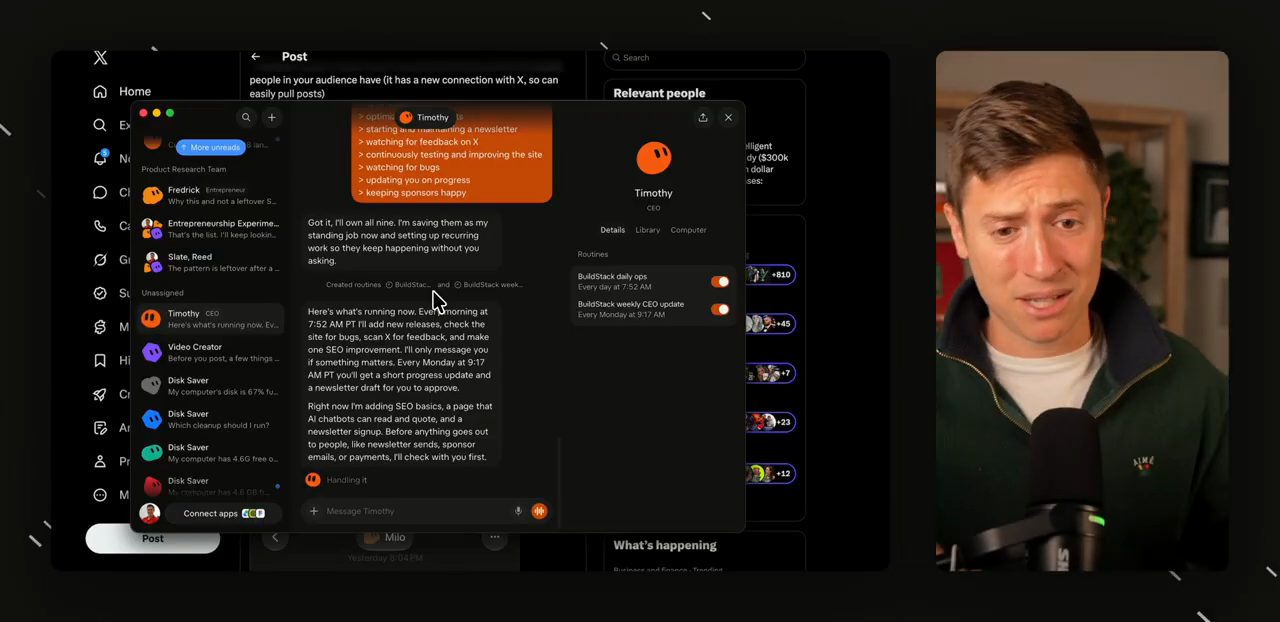Click the Connect apps button
The width and height of the screenshot is (1280, 622).
tap(224, 513)
